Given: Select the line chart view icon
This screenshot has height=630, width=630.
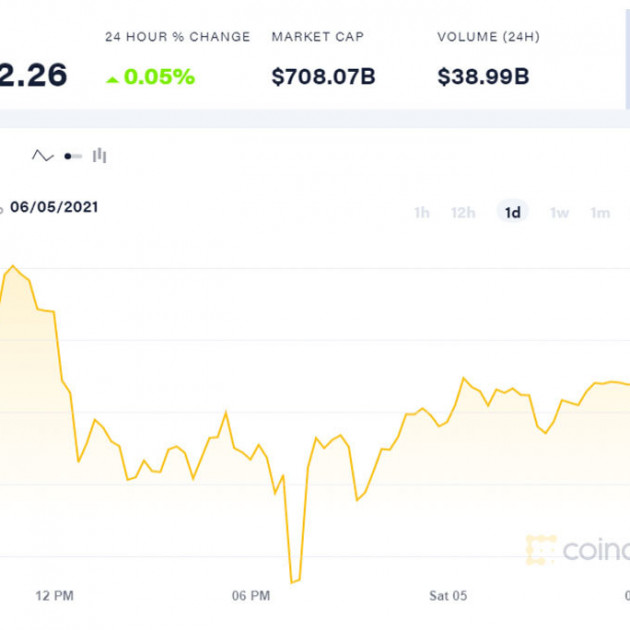Looking at the screenshot, I should pos(42,156).
